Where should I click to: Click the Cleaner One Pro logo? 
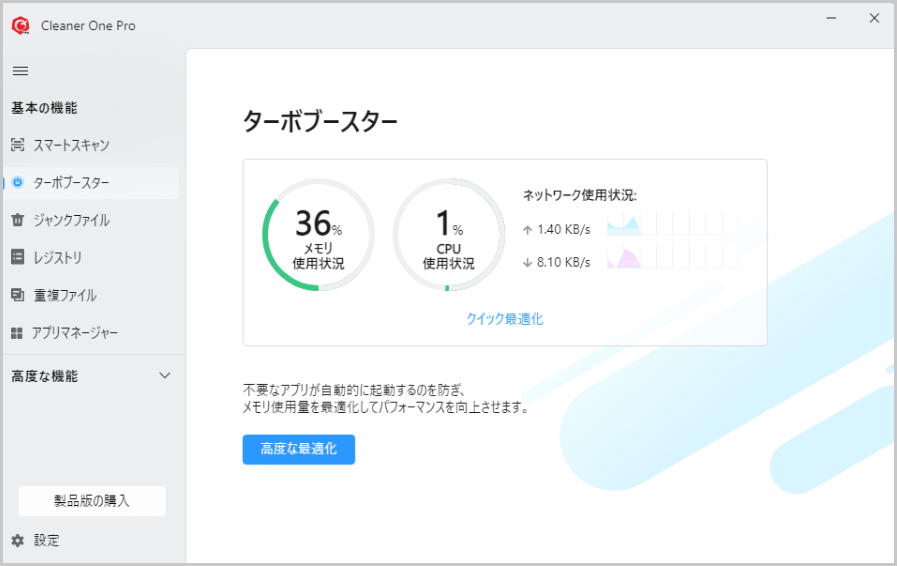point(20,26)
